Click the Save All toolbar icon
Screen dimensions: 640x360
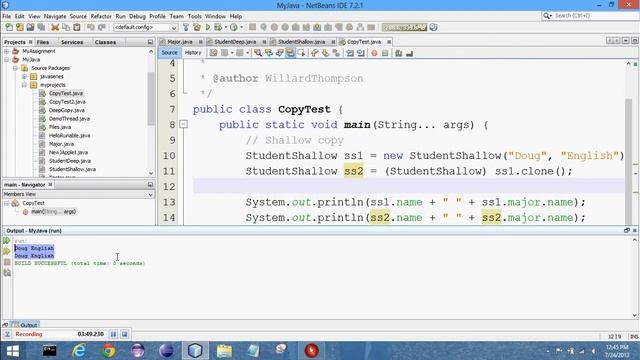coord(41,27)
